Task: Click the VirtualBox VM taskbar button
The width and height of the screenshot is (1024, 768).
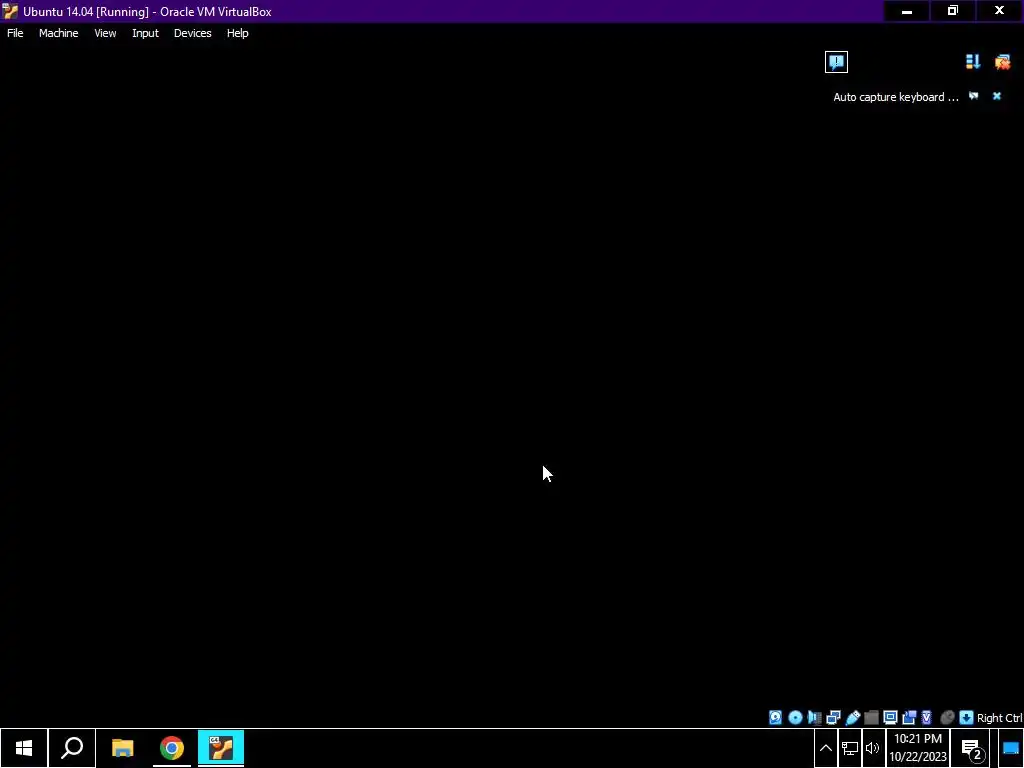Action: [x=221, y=748]
